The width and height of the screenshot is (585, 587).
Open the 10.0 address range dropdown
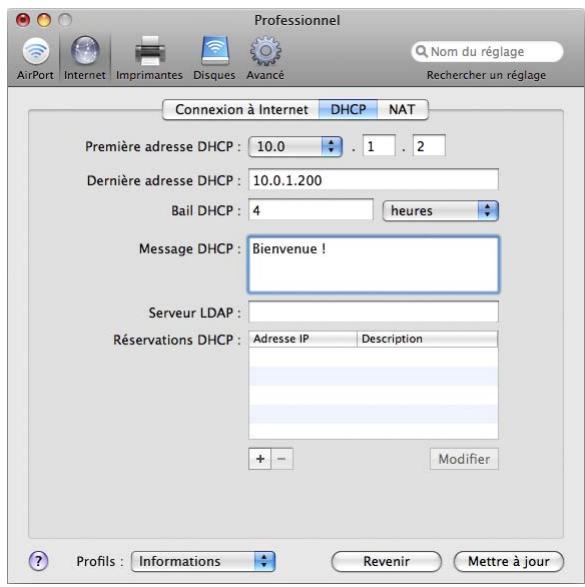click(x=295, y=146)
